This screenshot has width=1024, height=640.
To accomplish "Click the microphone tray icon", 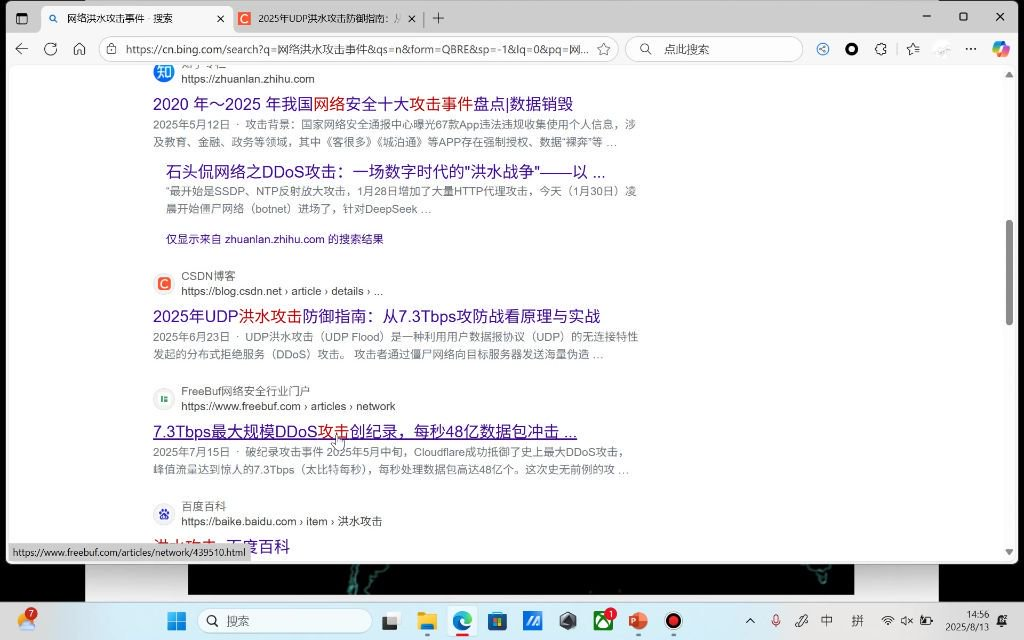I will click(x=776, y=621).
